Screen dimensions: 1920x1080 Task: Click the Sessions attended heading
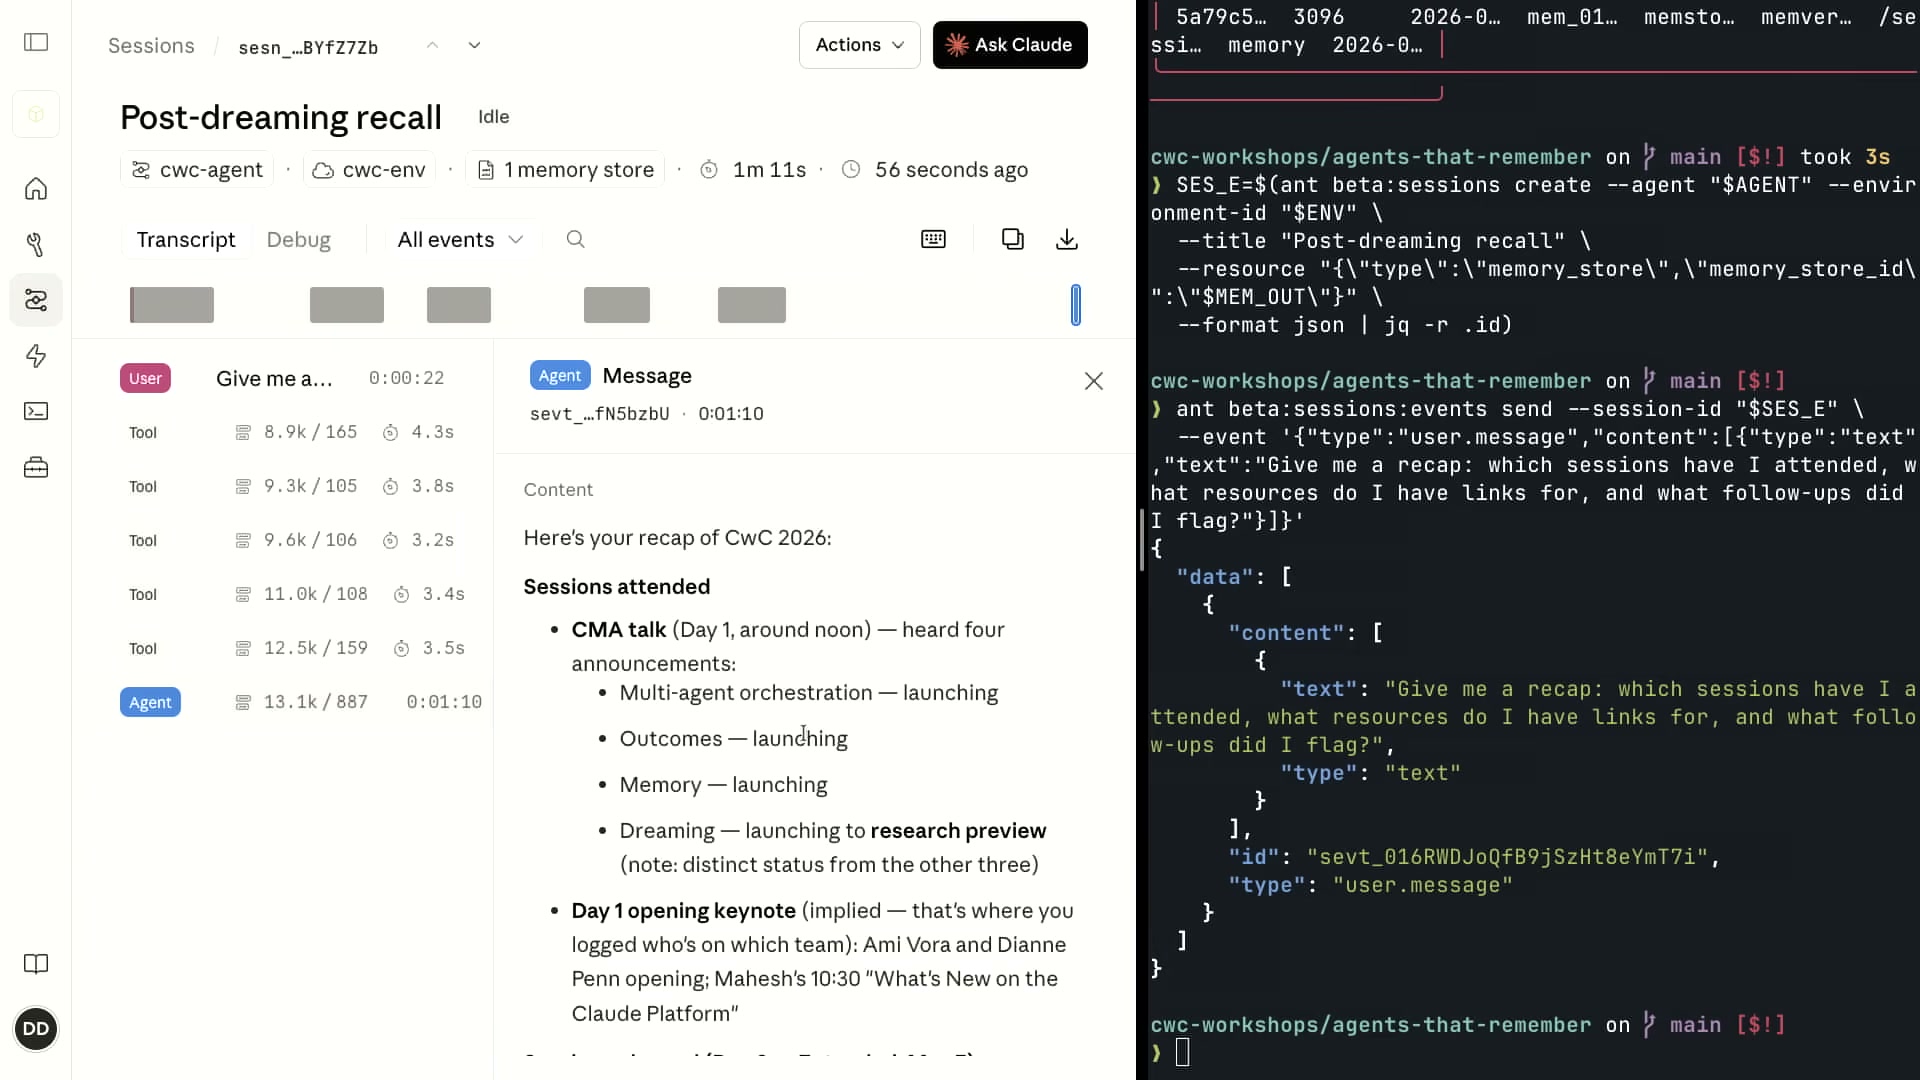pos(617,587)
